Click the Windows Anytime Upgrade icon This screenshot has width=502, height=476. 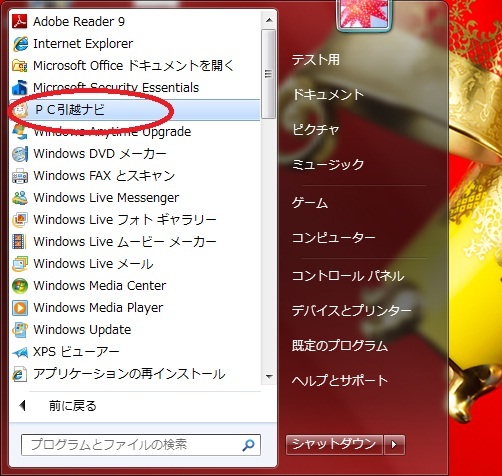tap(20, 132)
